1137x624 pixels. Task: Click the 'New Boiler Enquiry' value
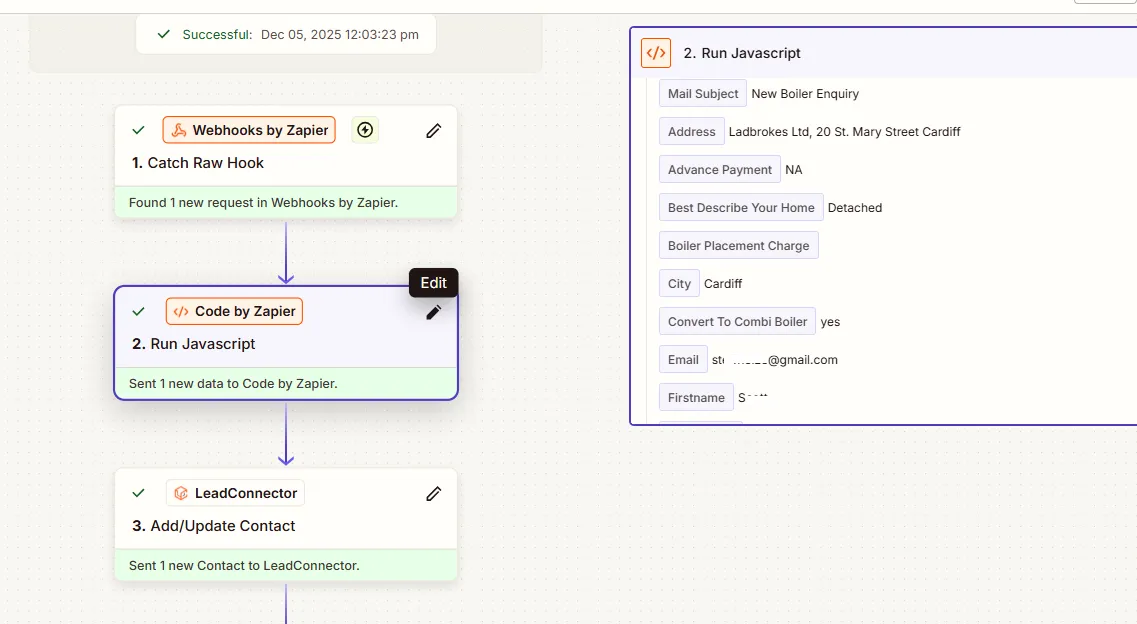click(805, 93)
